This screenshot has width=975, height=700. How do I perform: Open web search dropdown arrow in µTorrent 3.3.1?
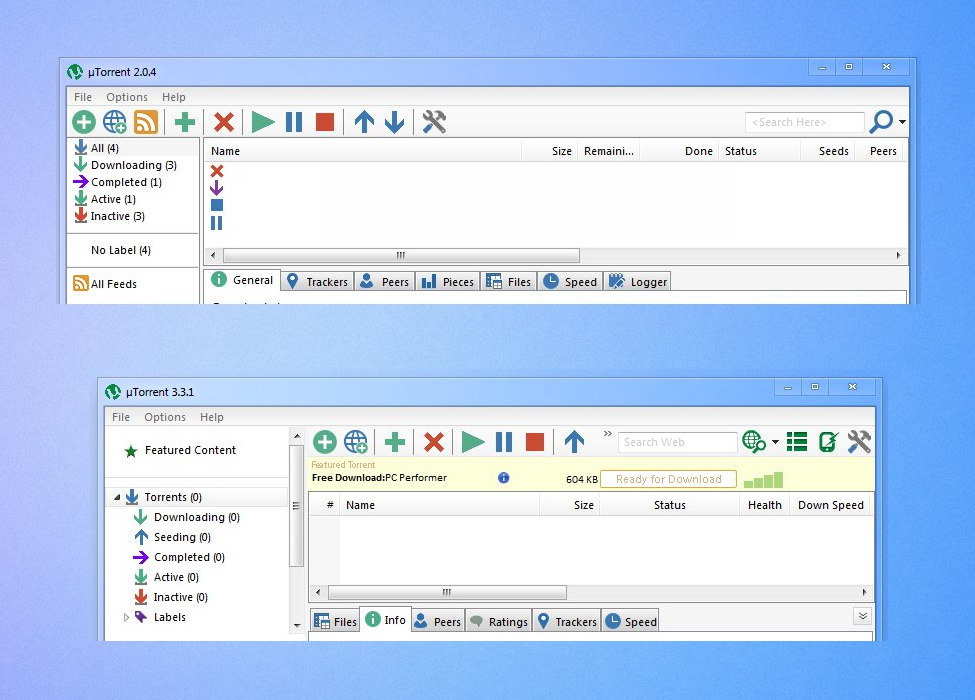[775, 442]
